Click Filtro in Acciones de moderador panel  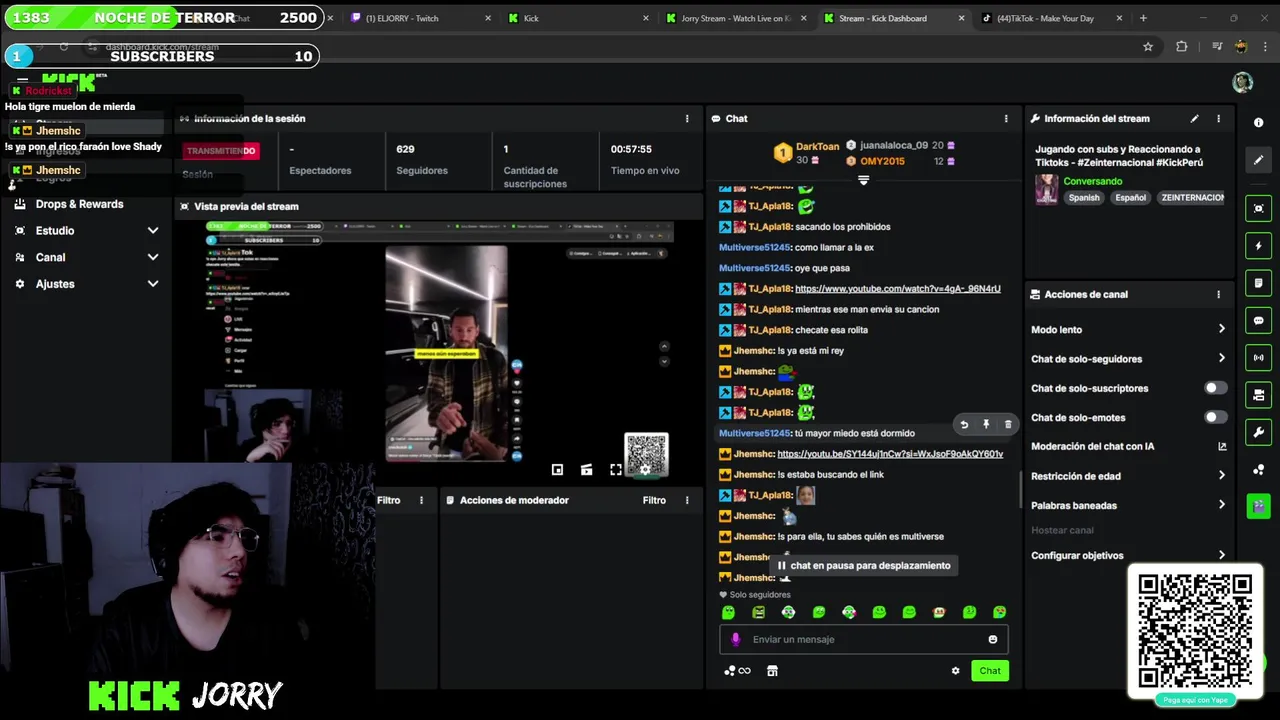point(654,500)
